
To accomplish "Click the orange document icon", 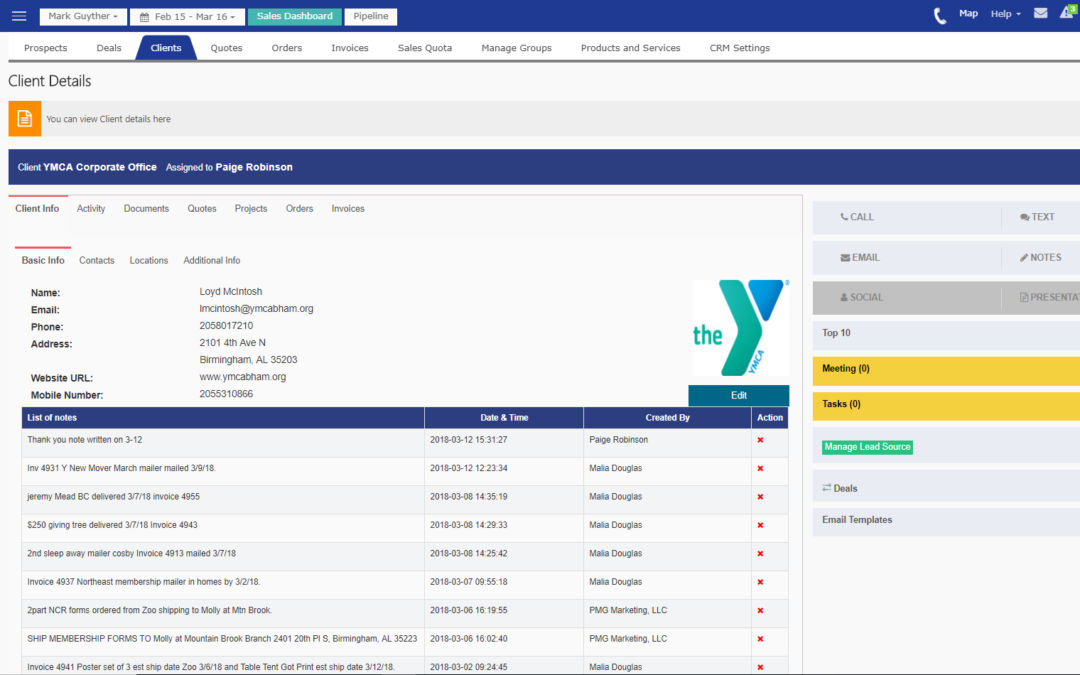I will pos(25,119).
